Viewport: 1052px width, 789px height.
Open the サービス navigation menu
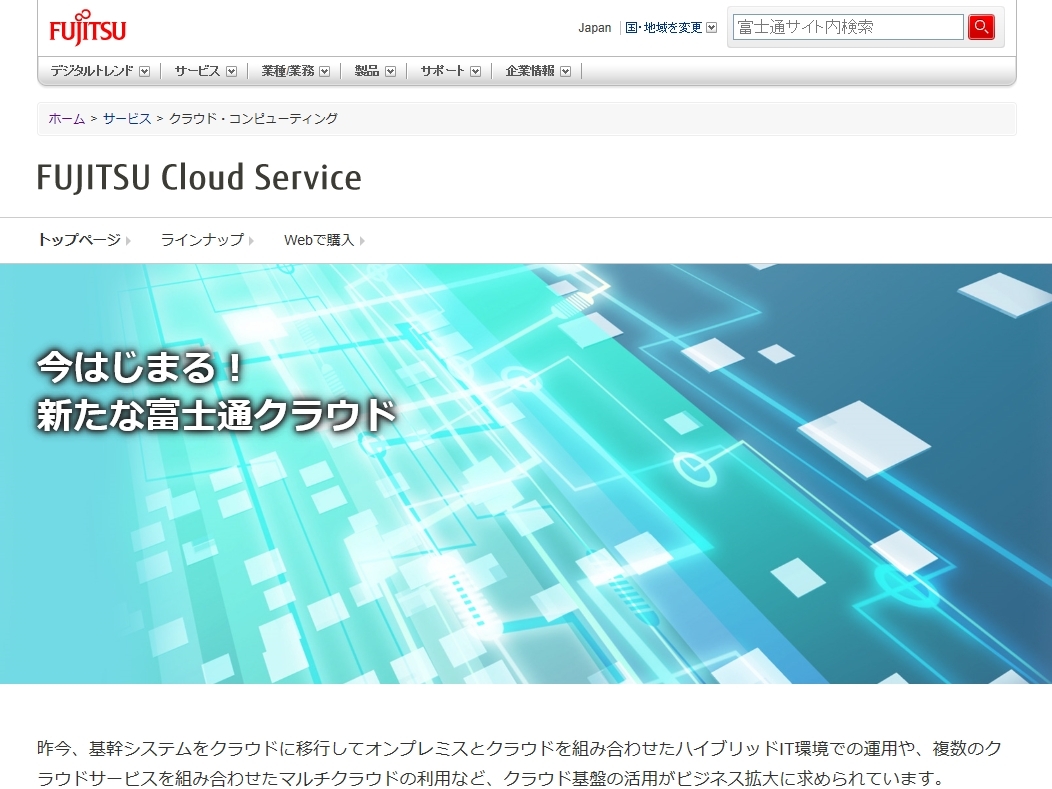click(x=197, y=71)
